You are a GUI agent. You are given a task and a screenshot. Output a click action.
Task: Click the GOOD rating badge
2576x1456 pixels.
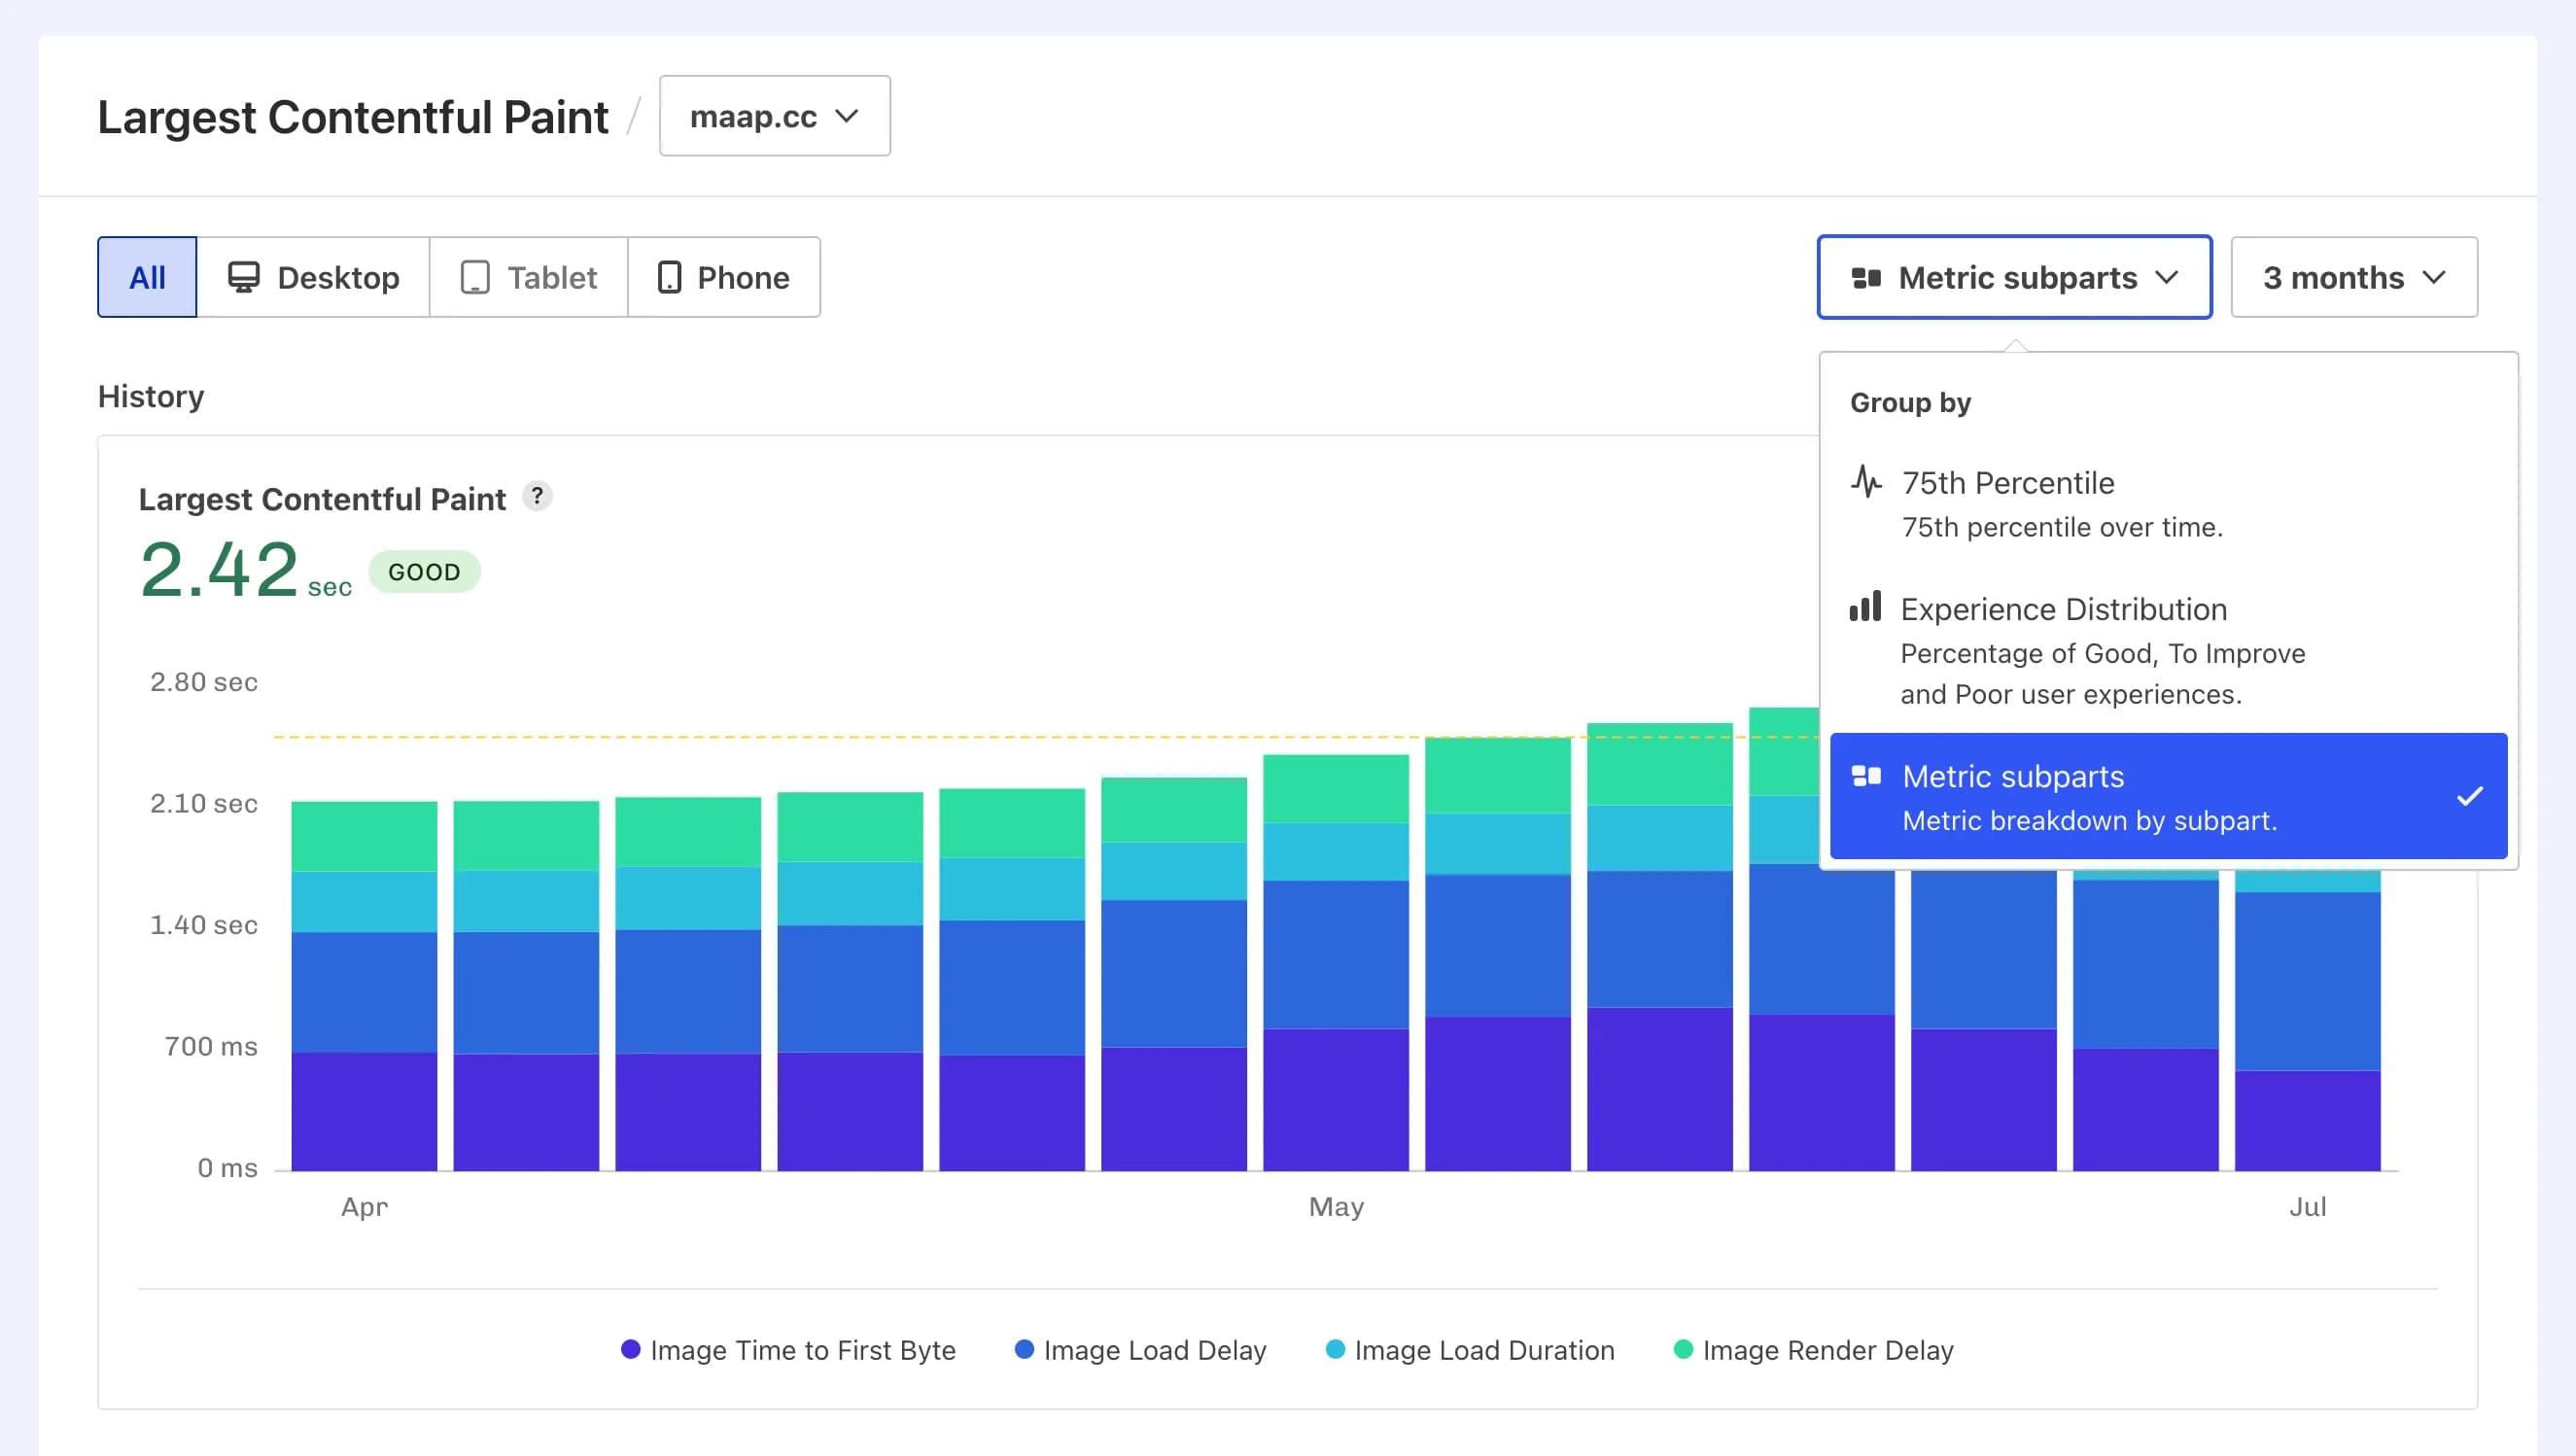tap(424, 572)
